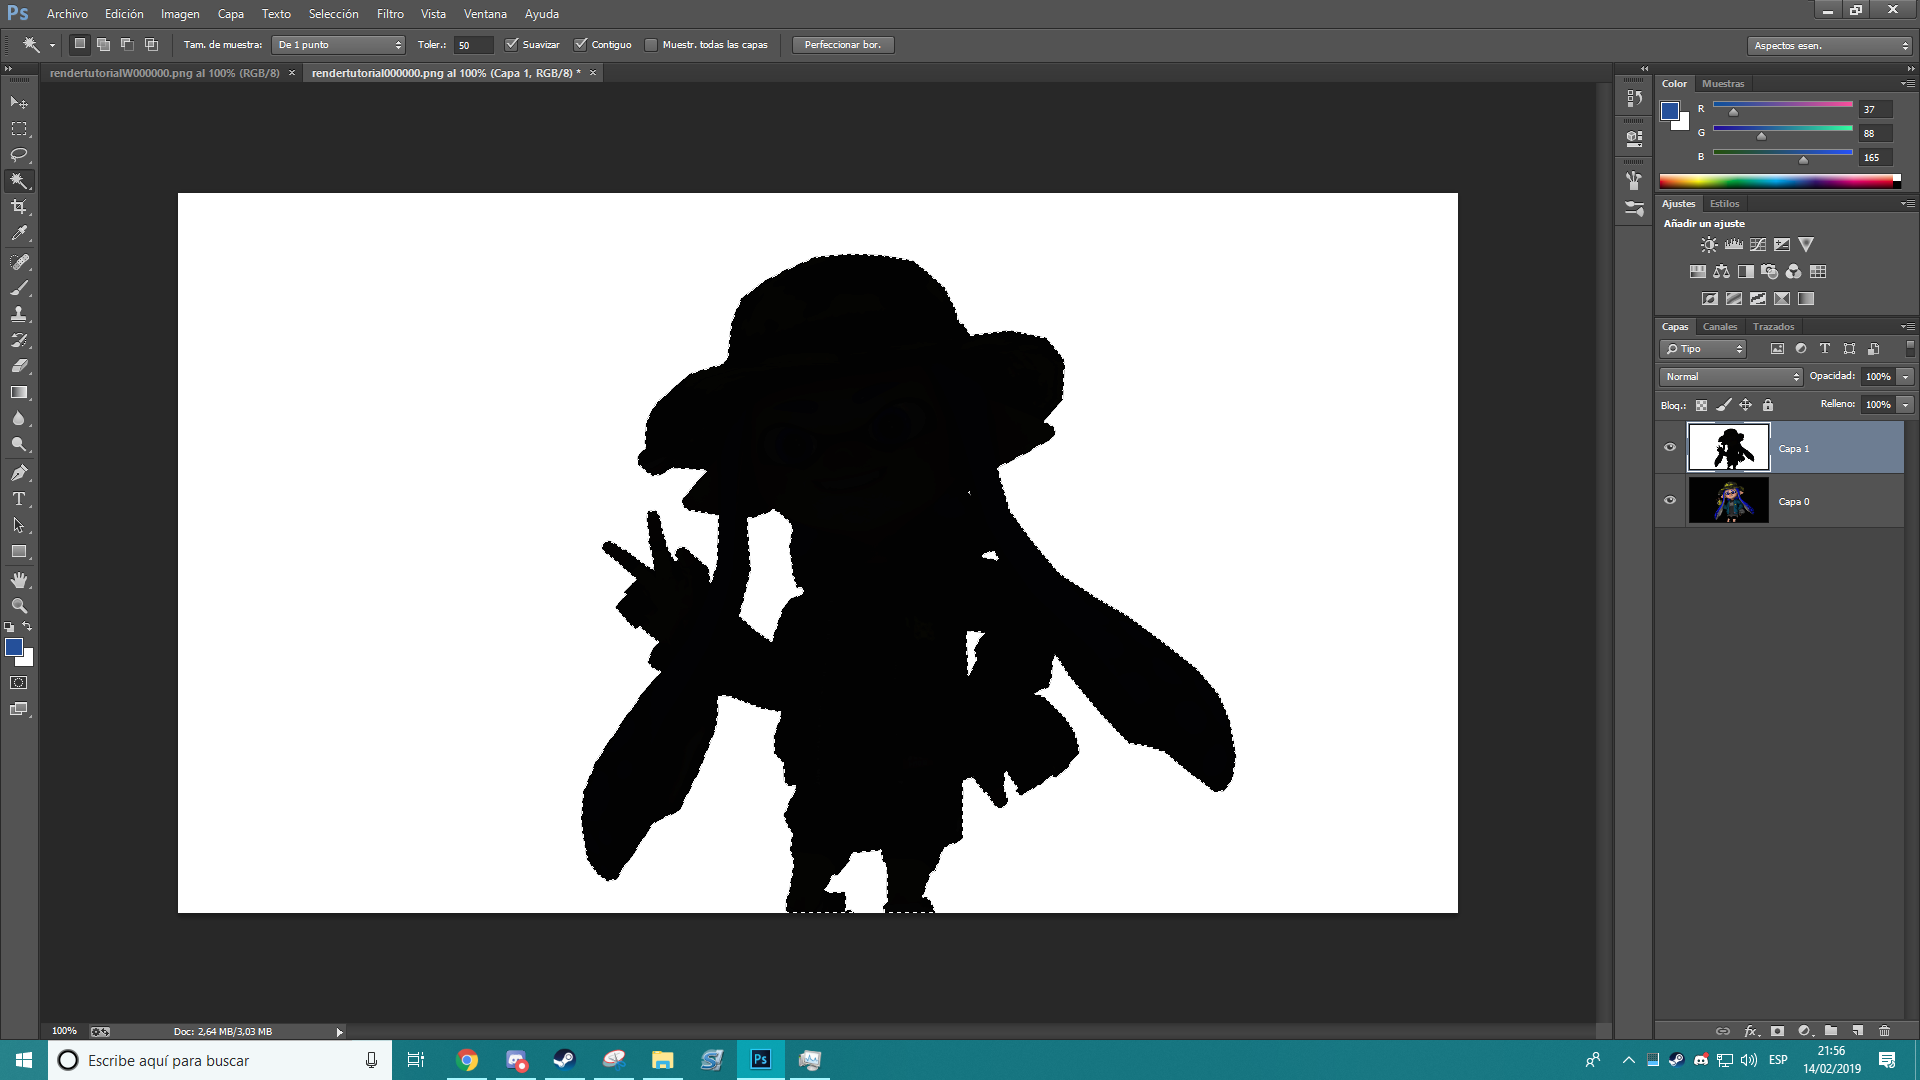
Task: Pick the Eyedropper tool
Action: pyautogui.click(x=19, y=233)
